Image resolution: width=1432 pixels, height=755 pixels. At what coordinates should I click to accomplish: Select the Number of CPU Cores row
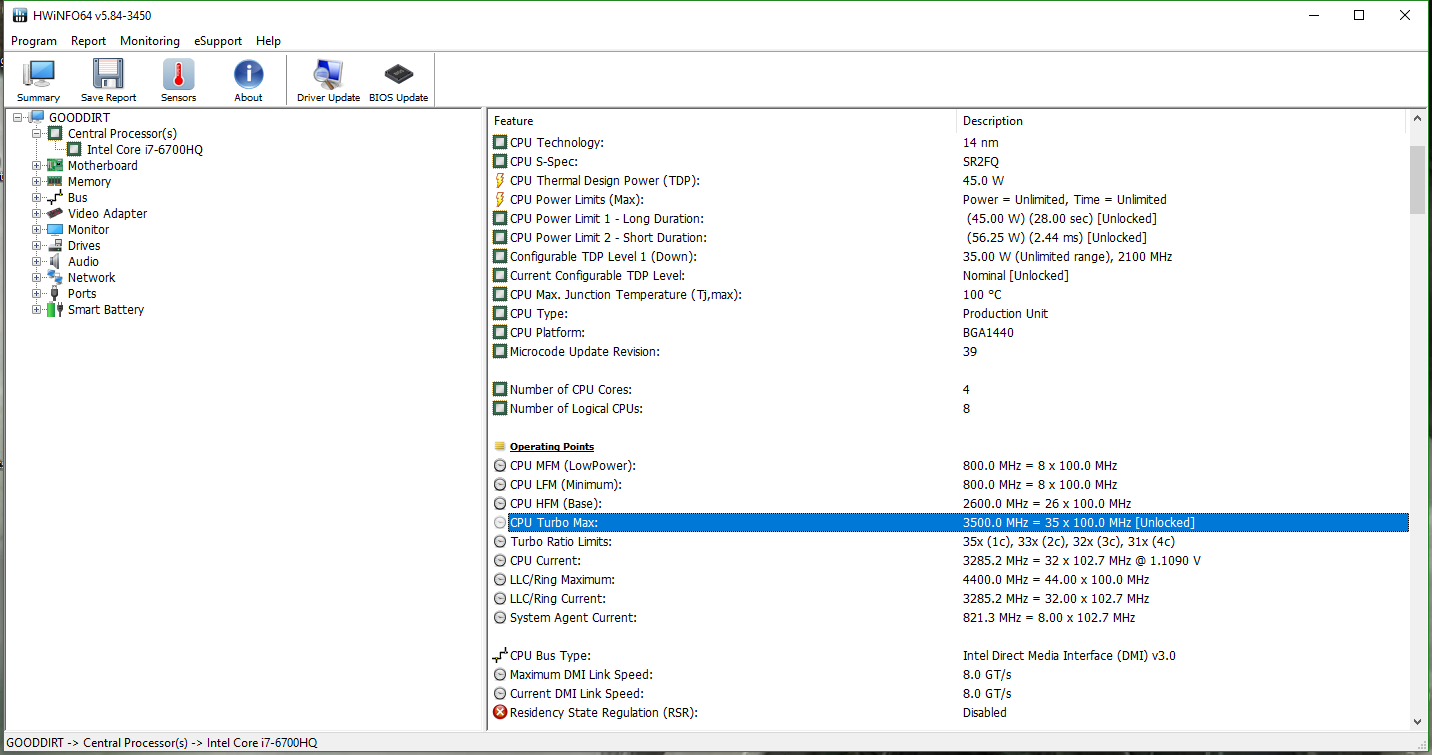pos(948,390)
